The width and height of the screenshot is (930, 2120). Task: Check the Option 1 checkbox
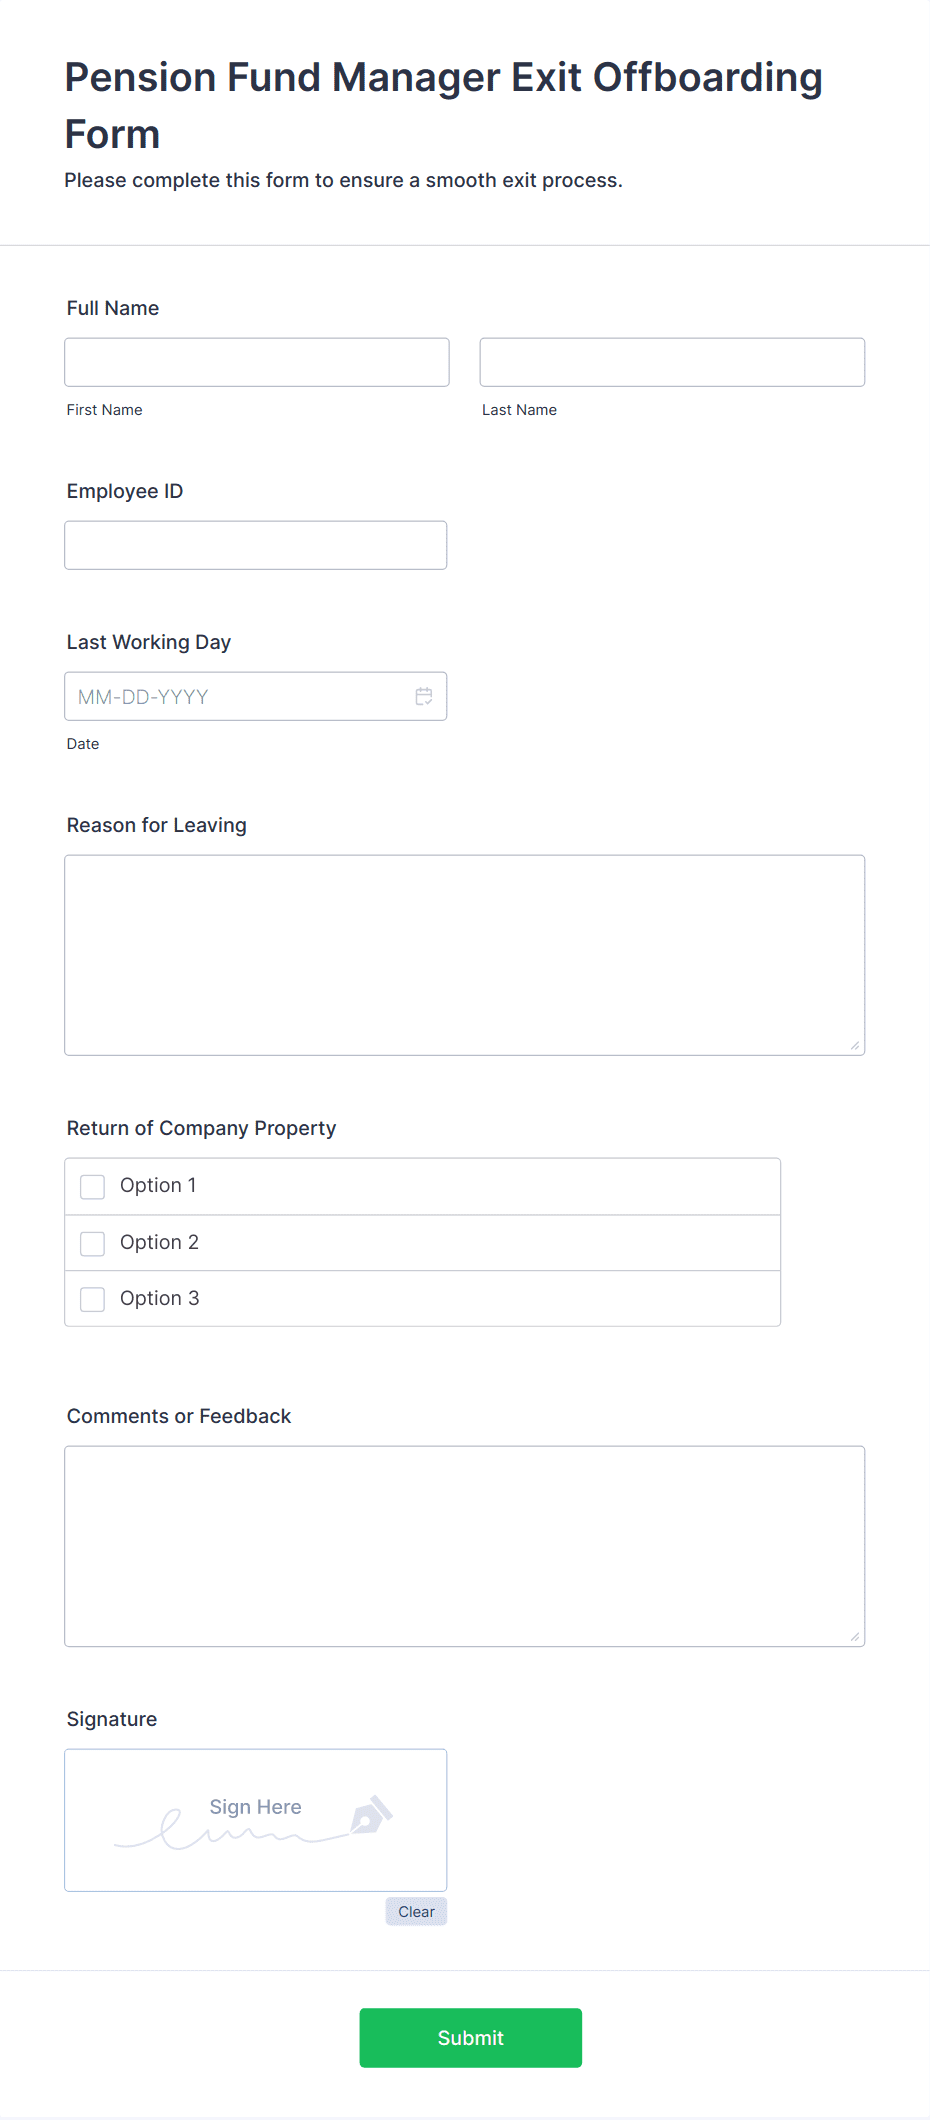pos(92,1187)
